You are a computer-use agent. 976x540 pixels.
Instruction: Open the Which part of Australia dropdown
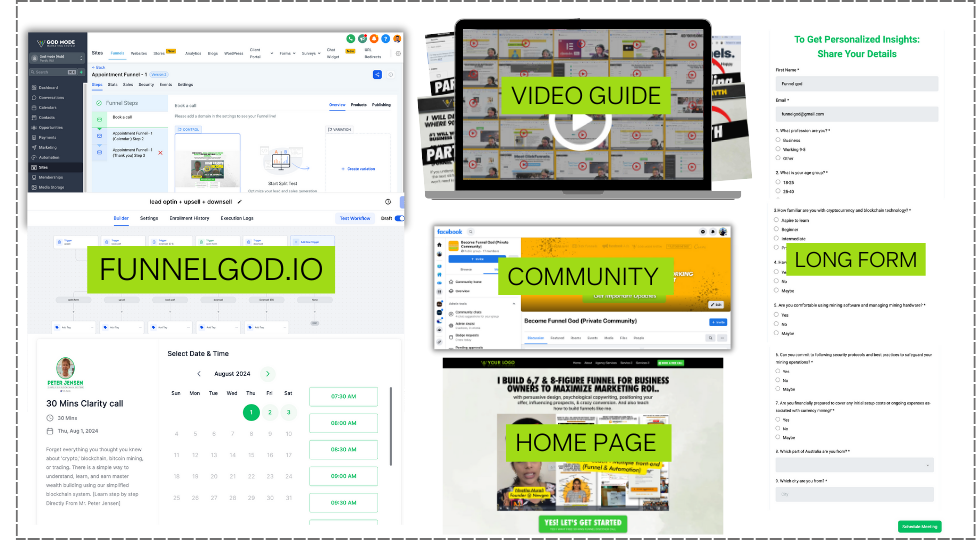coord(855,465)
